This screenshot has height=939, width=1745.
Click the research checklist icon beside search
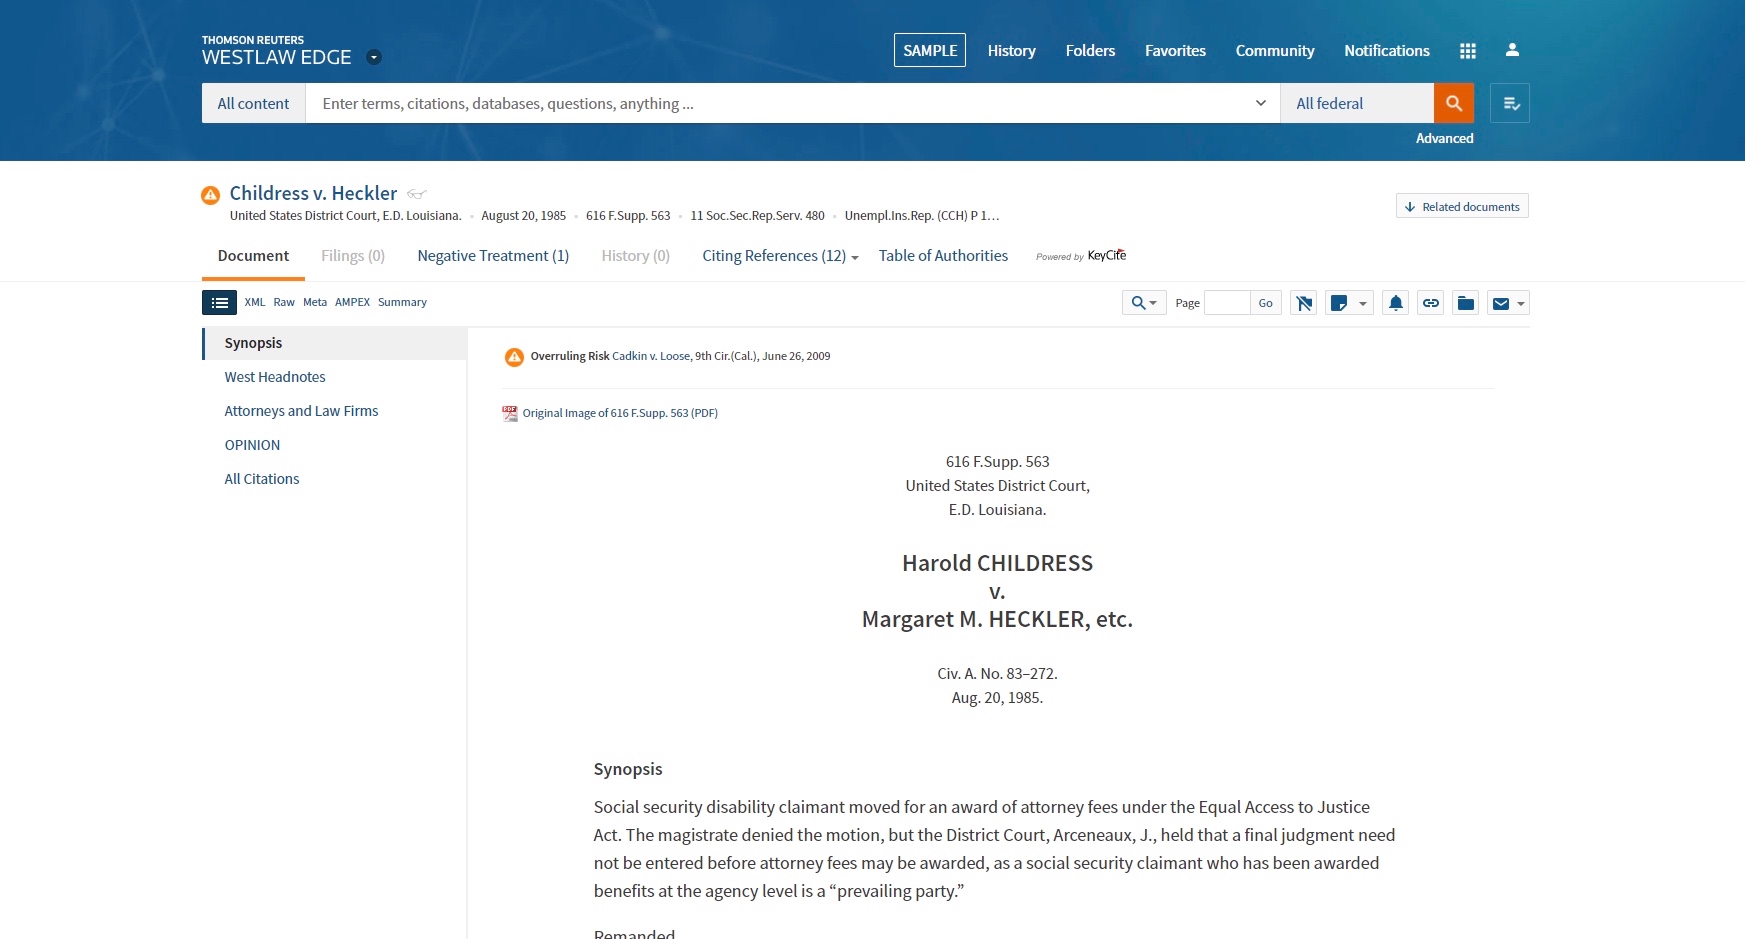pos(1510,103)
